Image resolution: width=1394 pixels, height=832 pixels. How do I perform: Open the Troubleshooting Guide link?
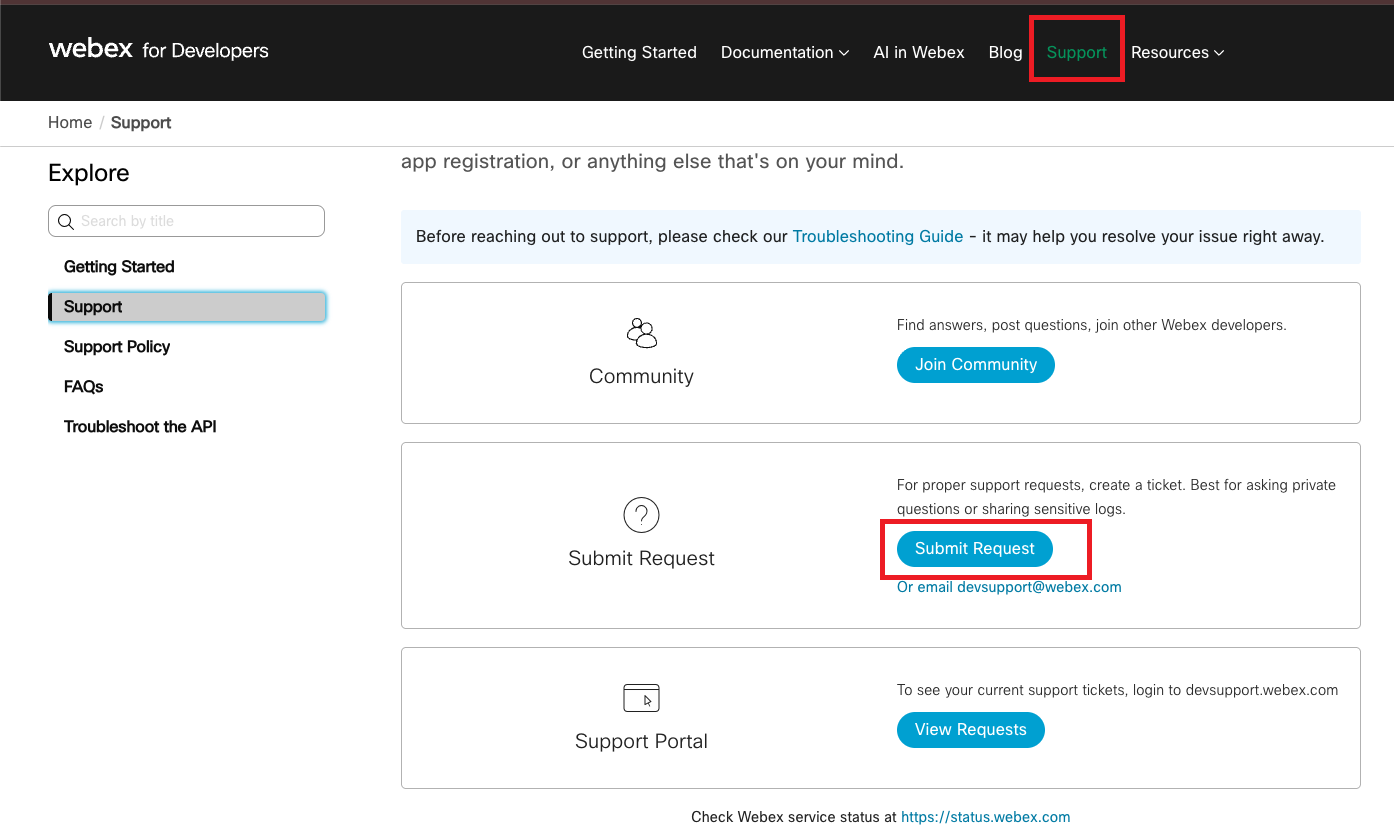878,237
